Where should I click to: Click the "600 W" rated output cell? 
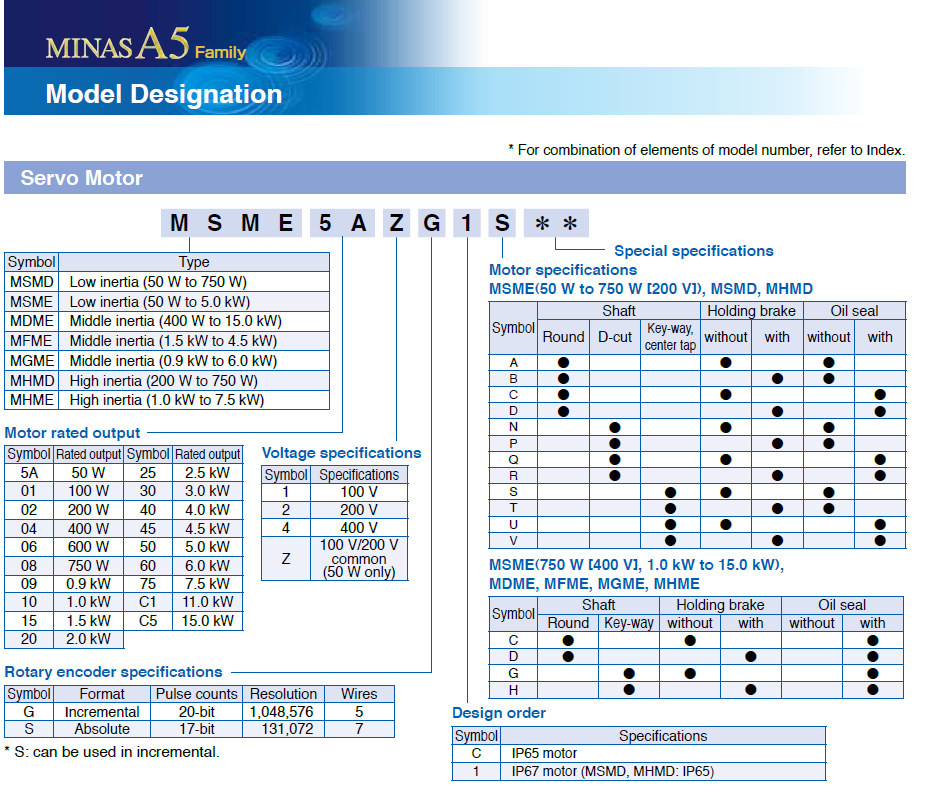89,547
